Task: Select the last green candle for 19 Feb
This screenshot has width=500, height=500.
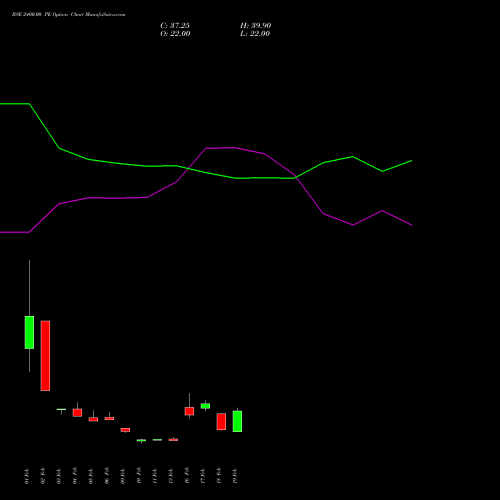Action: click(x=237, y=421)
